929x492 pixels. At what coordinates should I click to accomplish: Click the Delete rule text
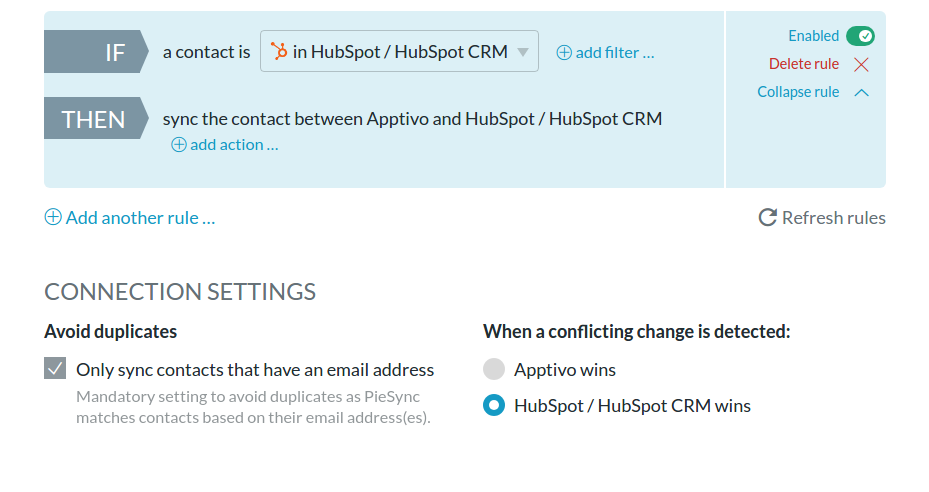point(804,64)
